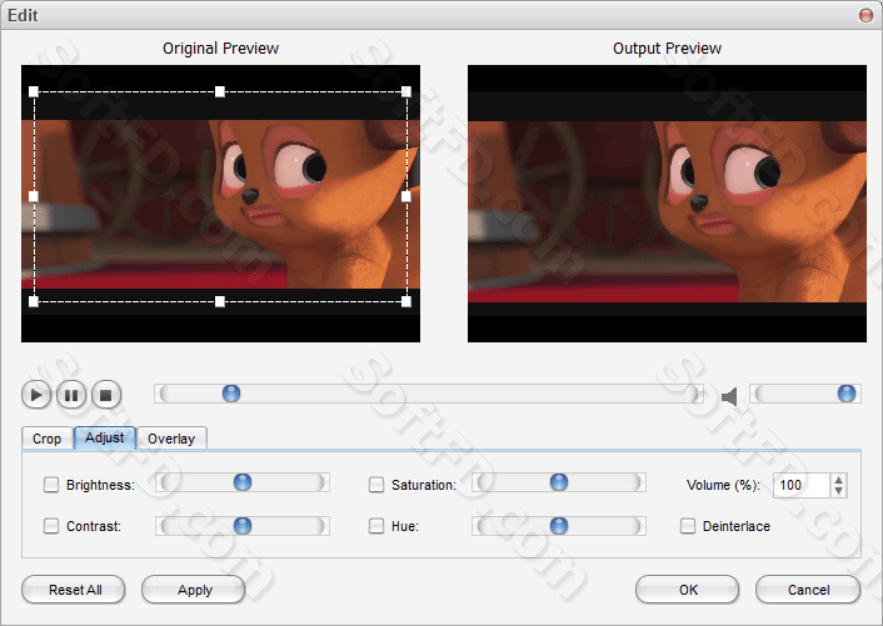Click the Apply button
This screenshot has height=626, width=883.
[x=194, y=589]
